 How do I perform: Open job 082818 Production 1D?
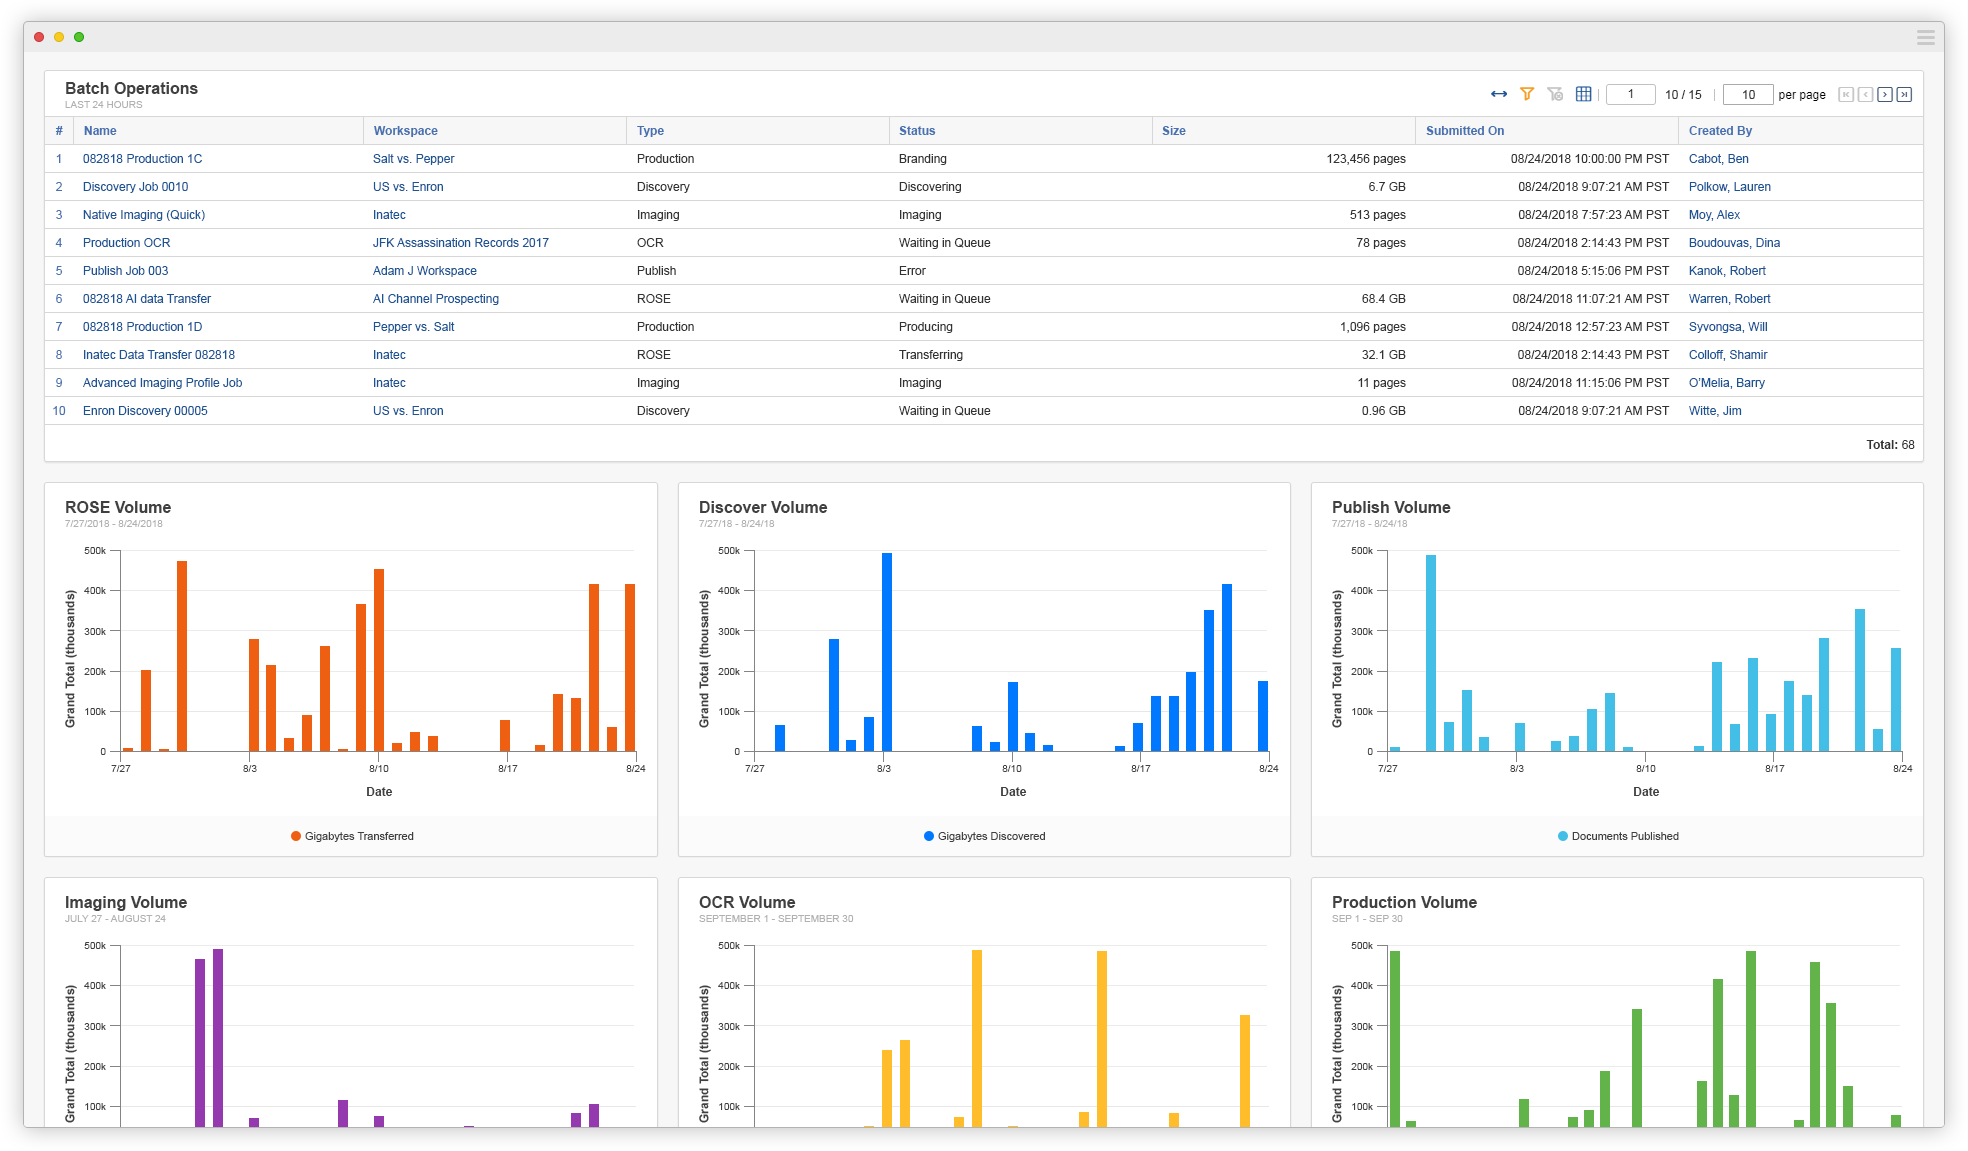142,327
